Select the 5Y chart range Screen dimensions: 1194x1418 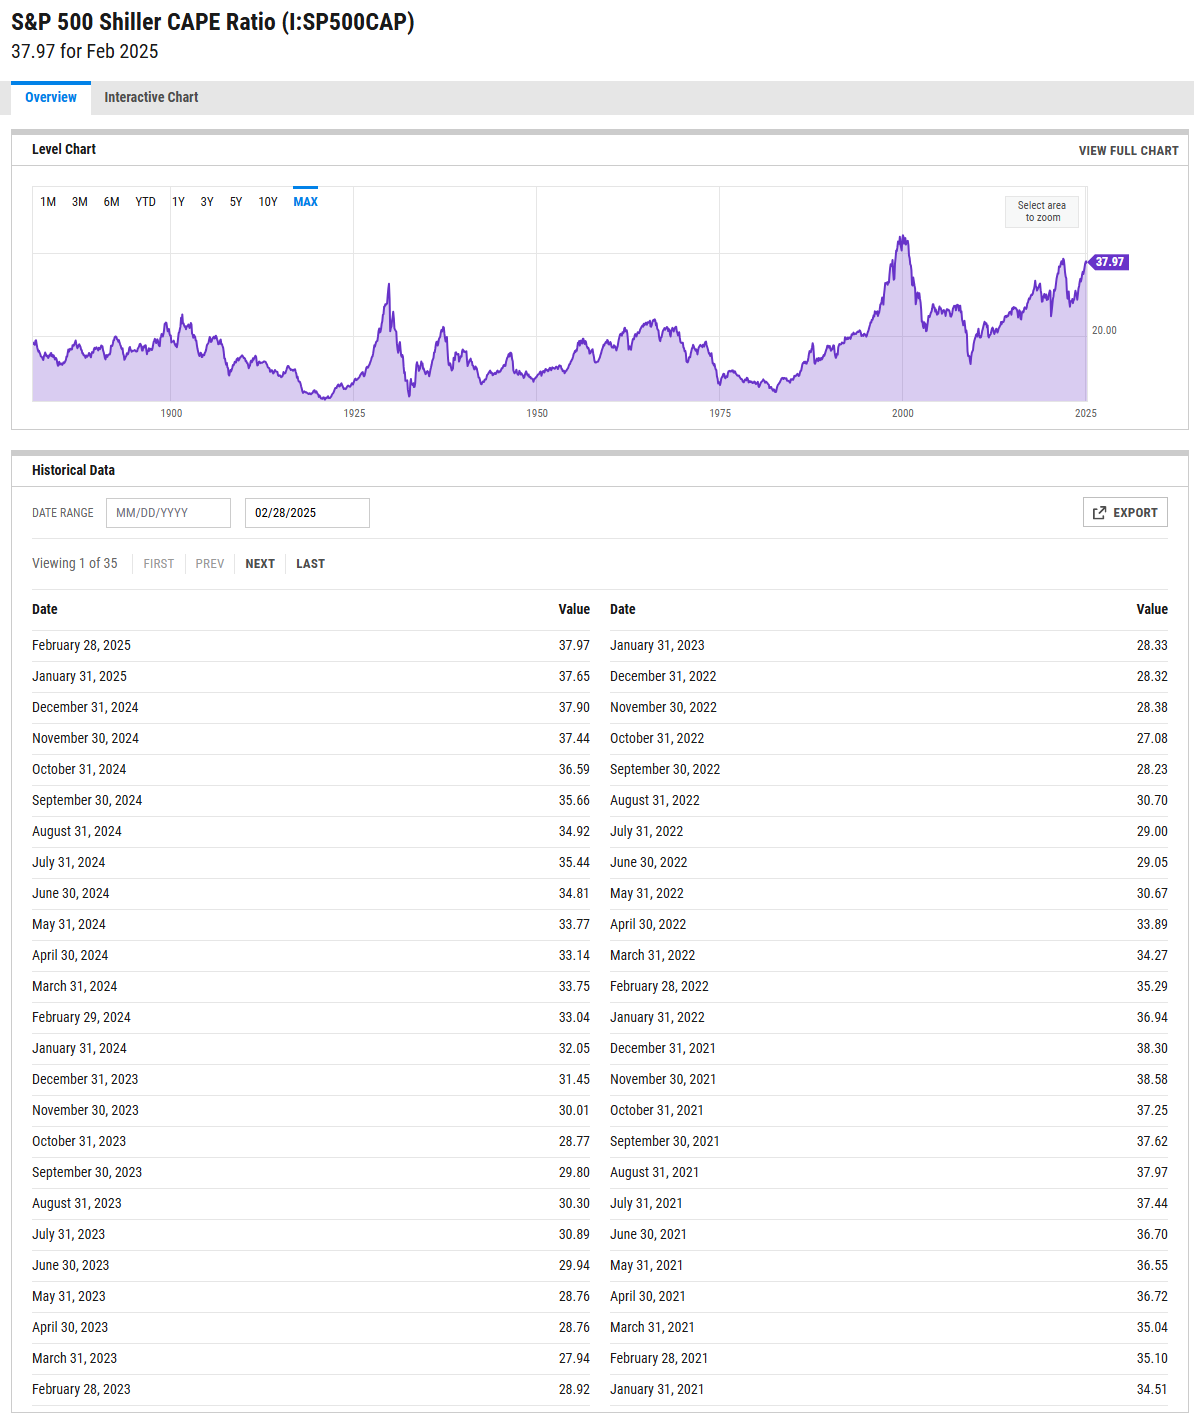tap(236, 202)
